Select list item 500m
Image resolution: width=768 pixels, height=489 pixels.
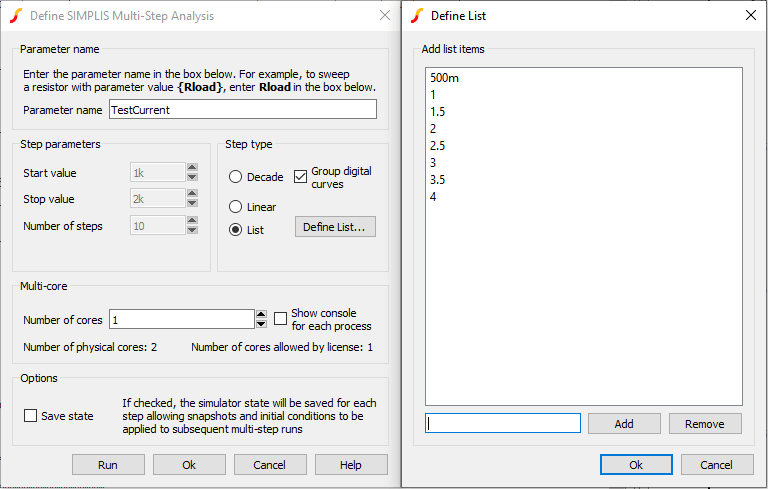click(444, 78)
